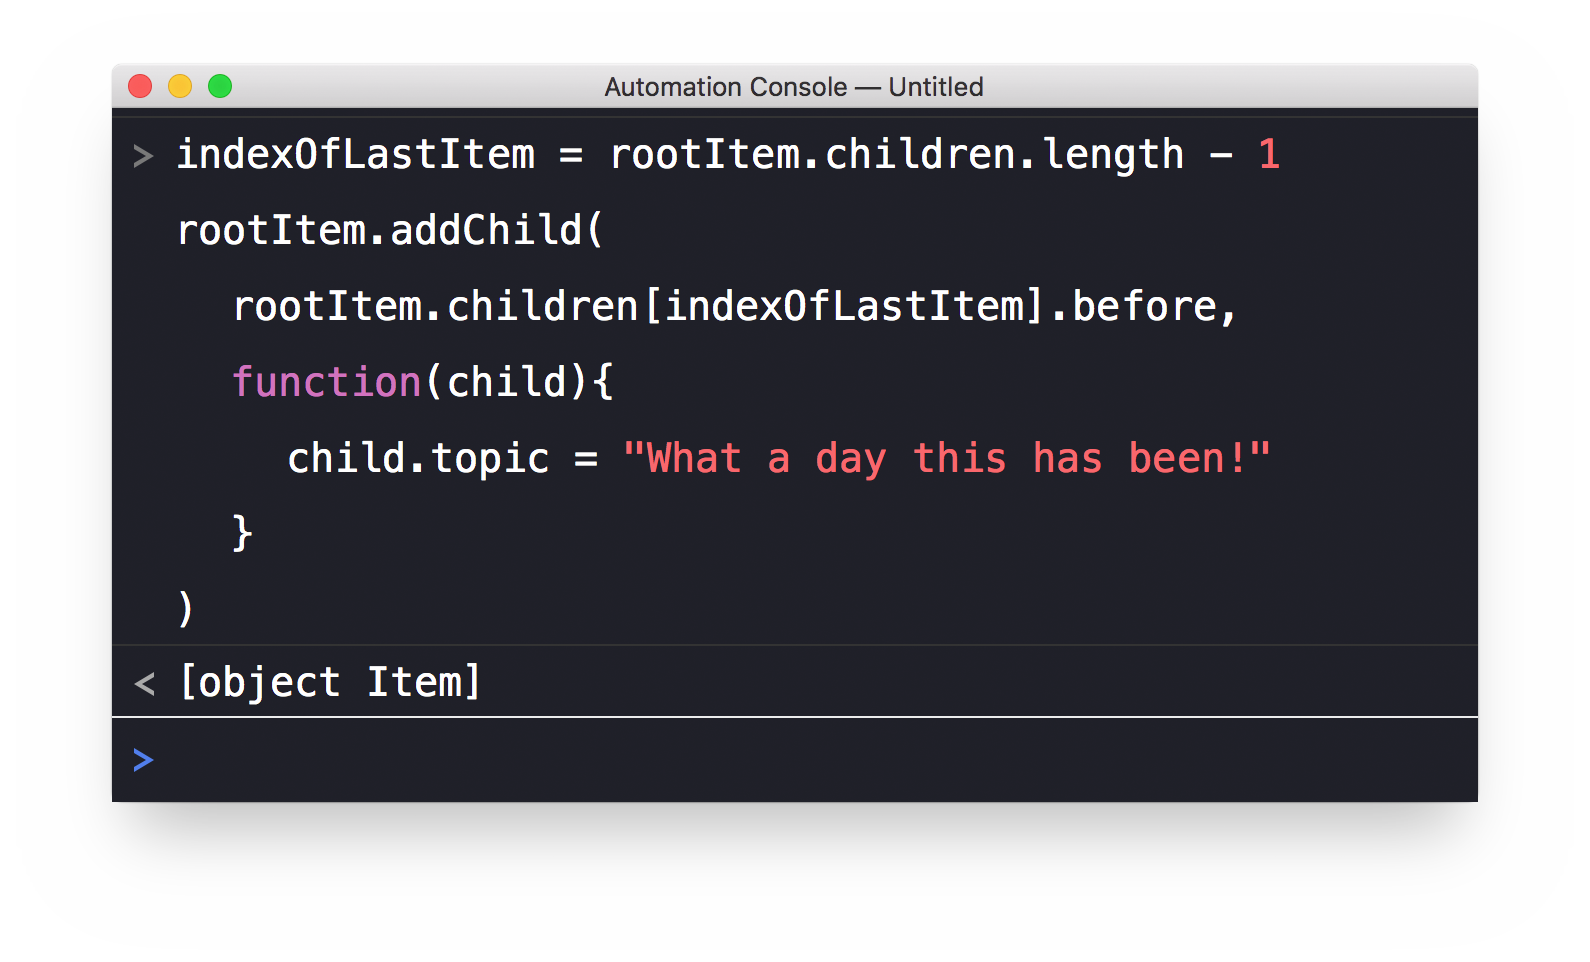Click the closing curly brace

[x=242, y=533]
